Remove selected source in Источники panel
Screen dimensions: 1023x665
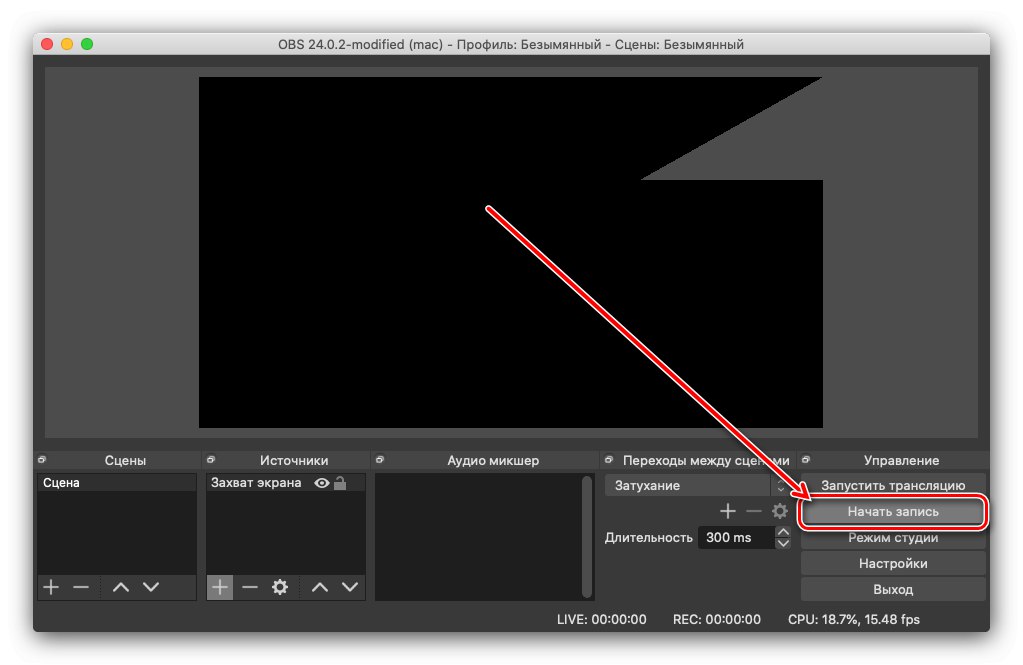(x=250, y=587)
